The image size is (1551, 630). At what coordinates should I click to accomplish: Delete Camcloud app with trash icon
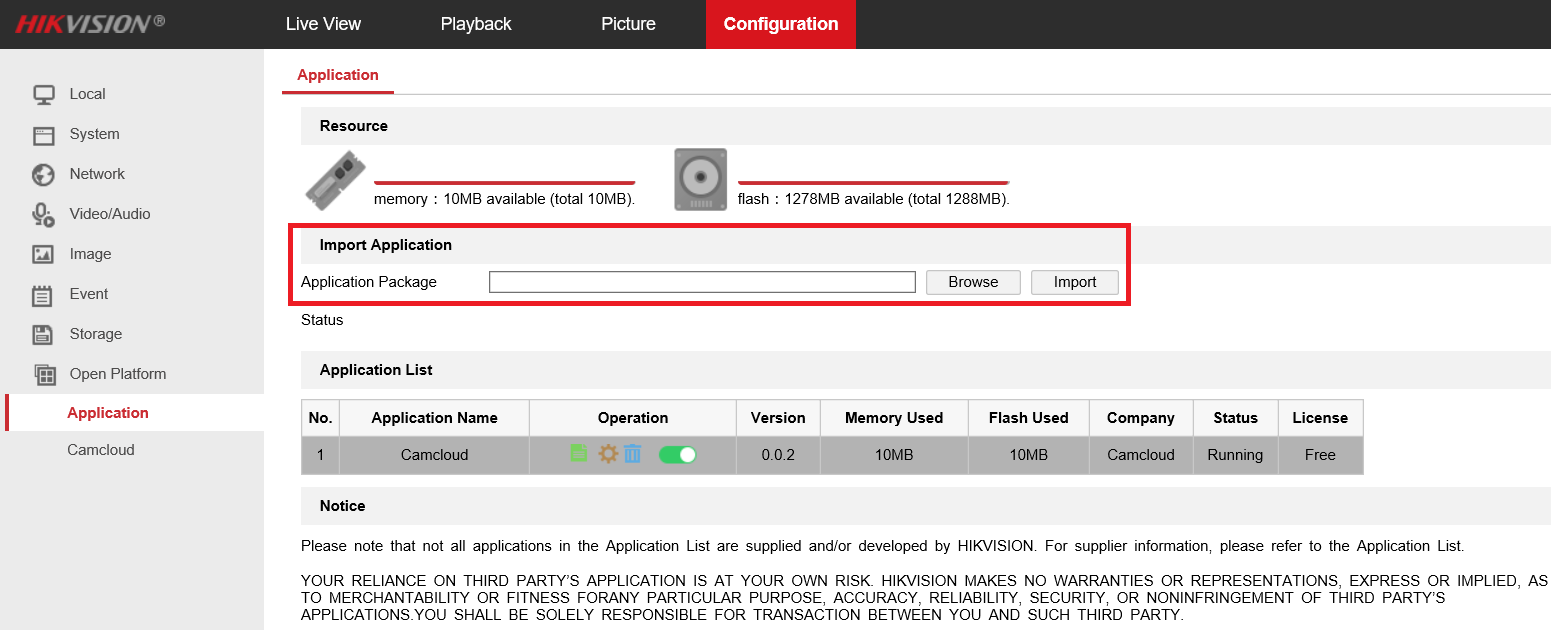click(632, 454)
